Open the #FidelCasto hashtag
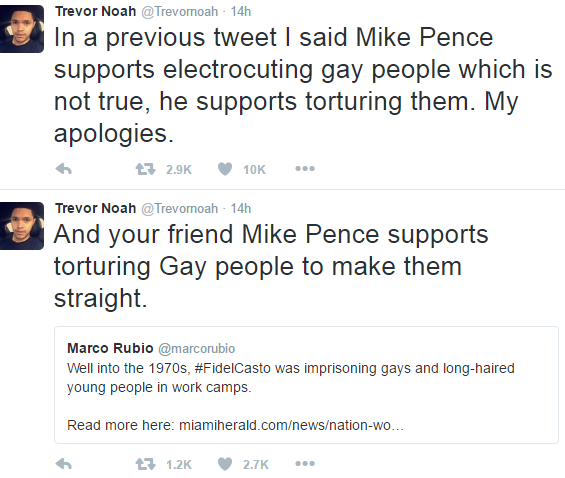565x478 pixels. pos(232,368)
